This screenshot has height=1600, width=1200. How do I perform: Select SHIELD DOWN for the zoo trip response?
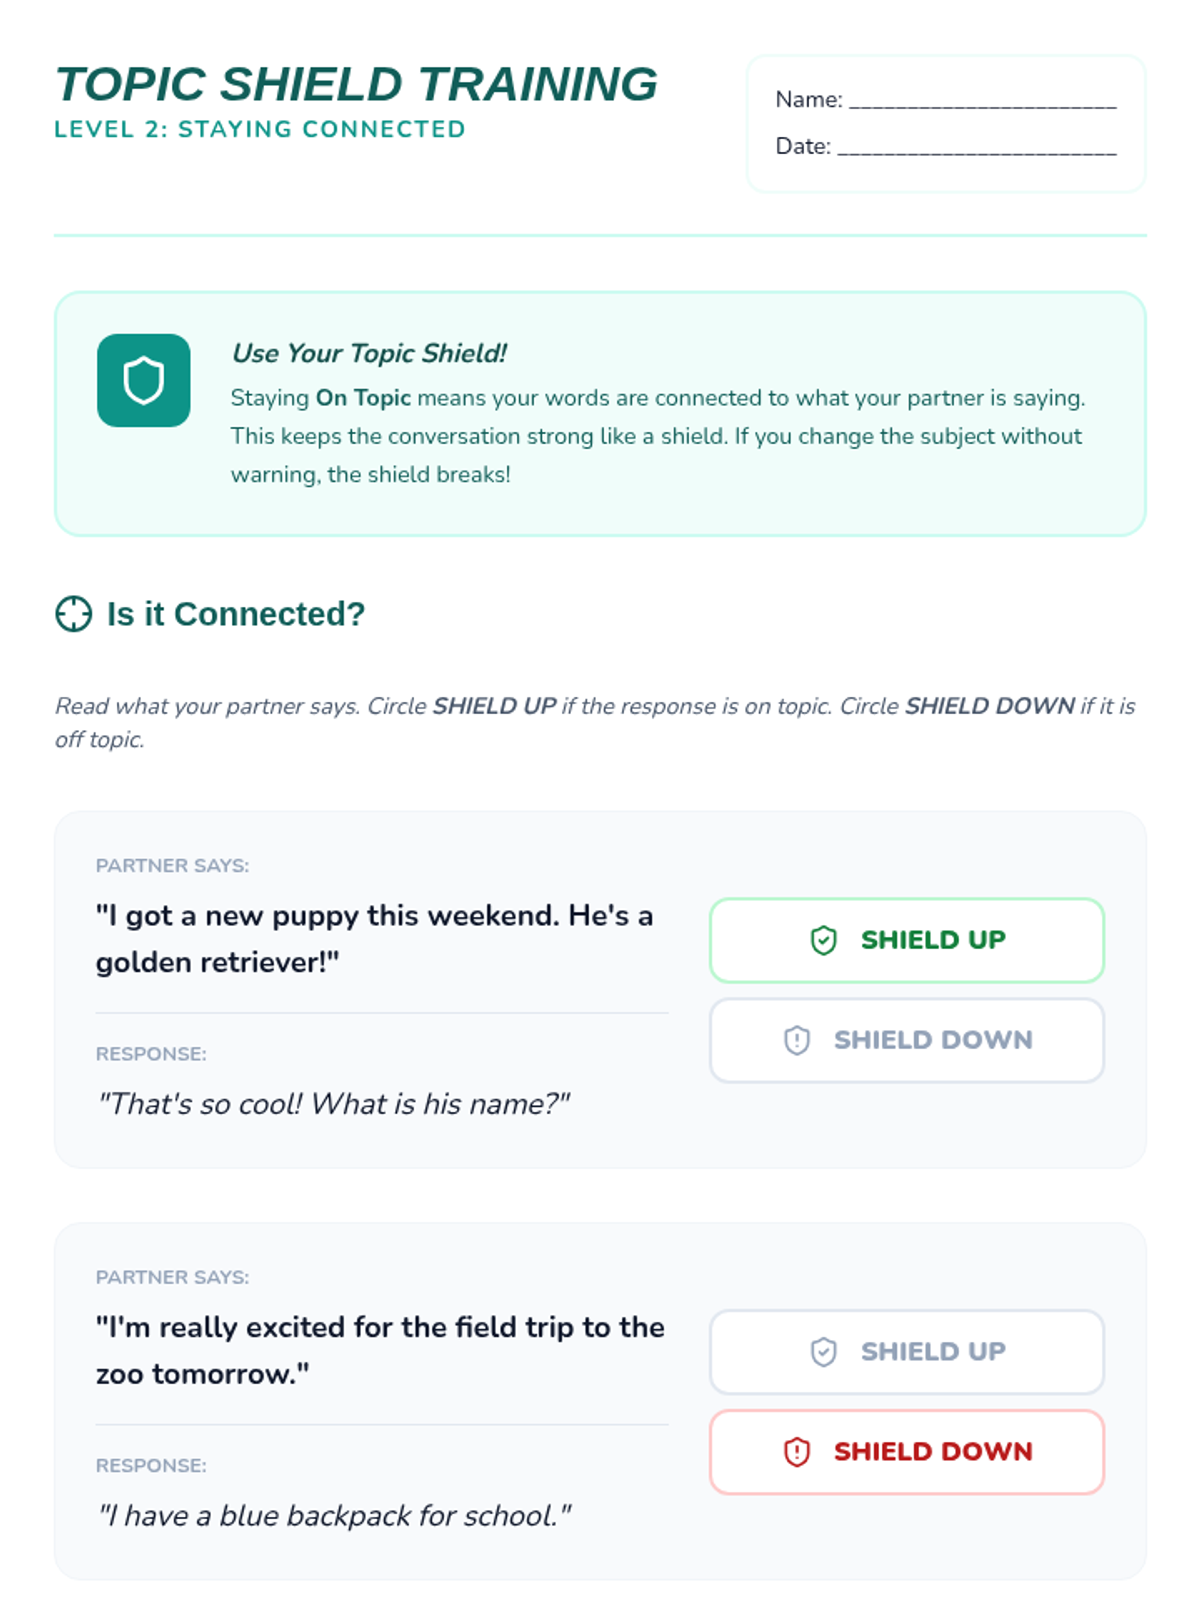[907, 1452]
